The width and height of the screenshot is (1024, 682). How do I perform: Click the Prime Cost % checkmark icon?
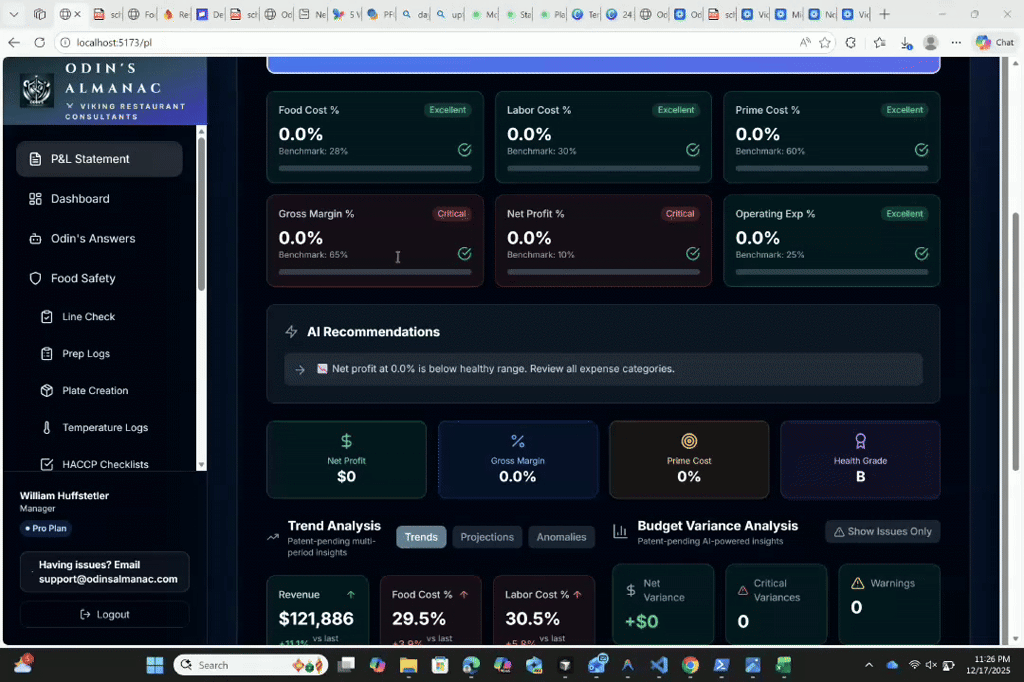click(921, 150)
